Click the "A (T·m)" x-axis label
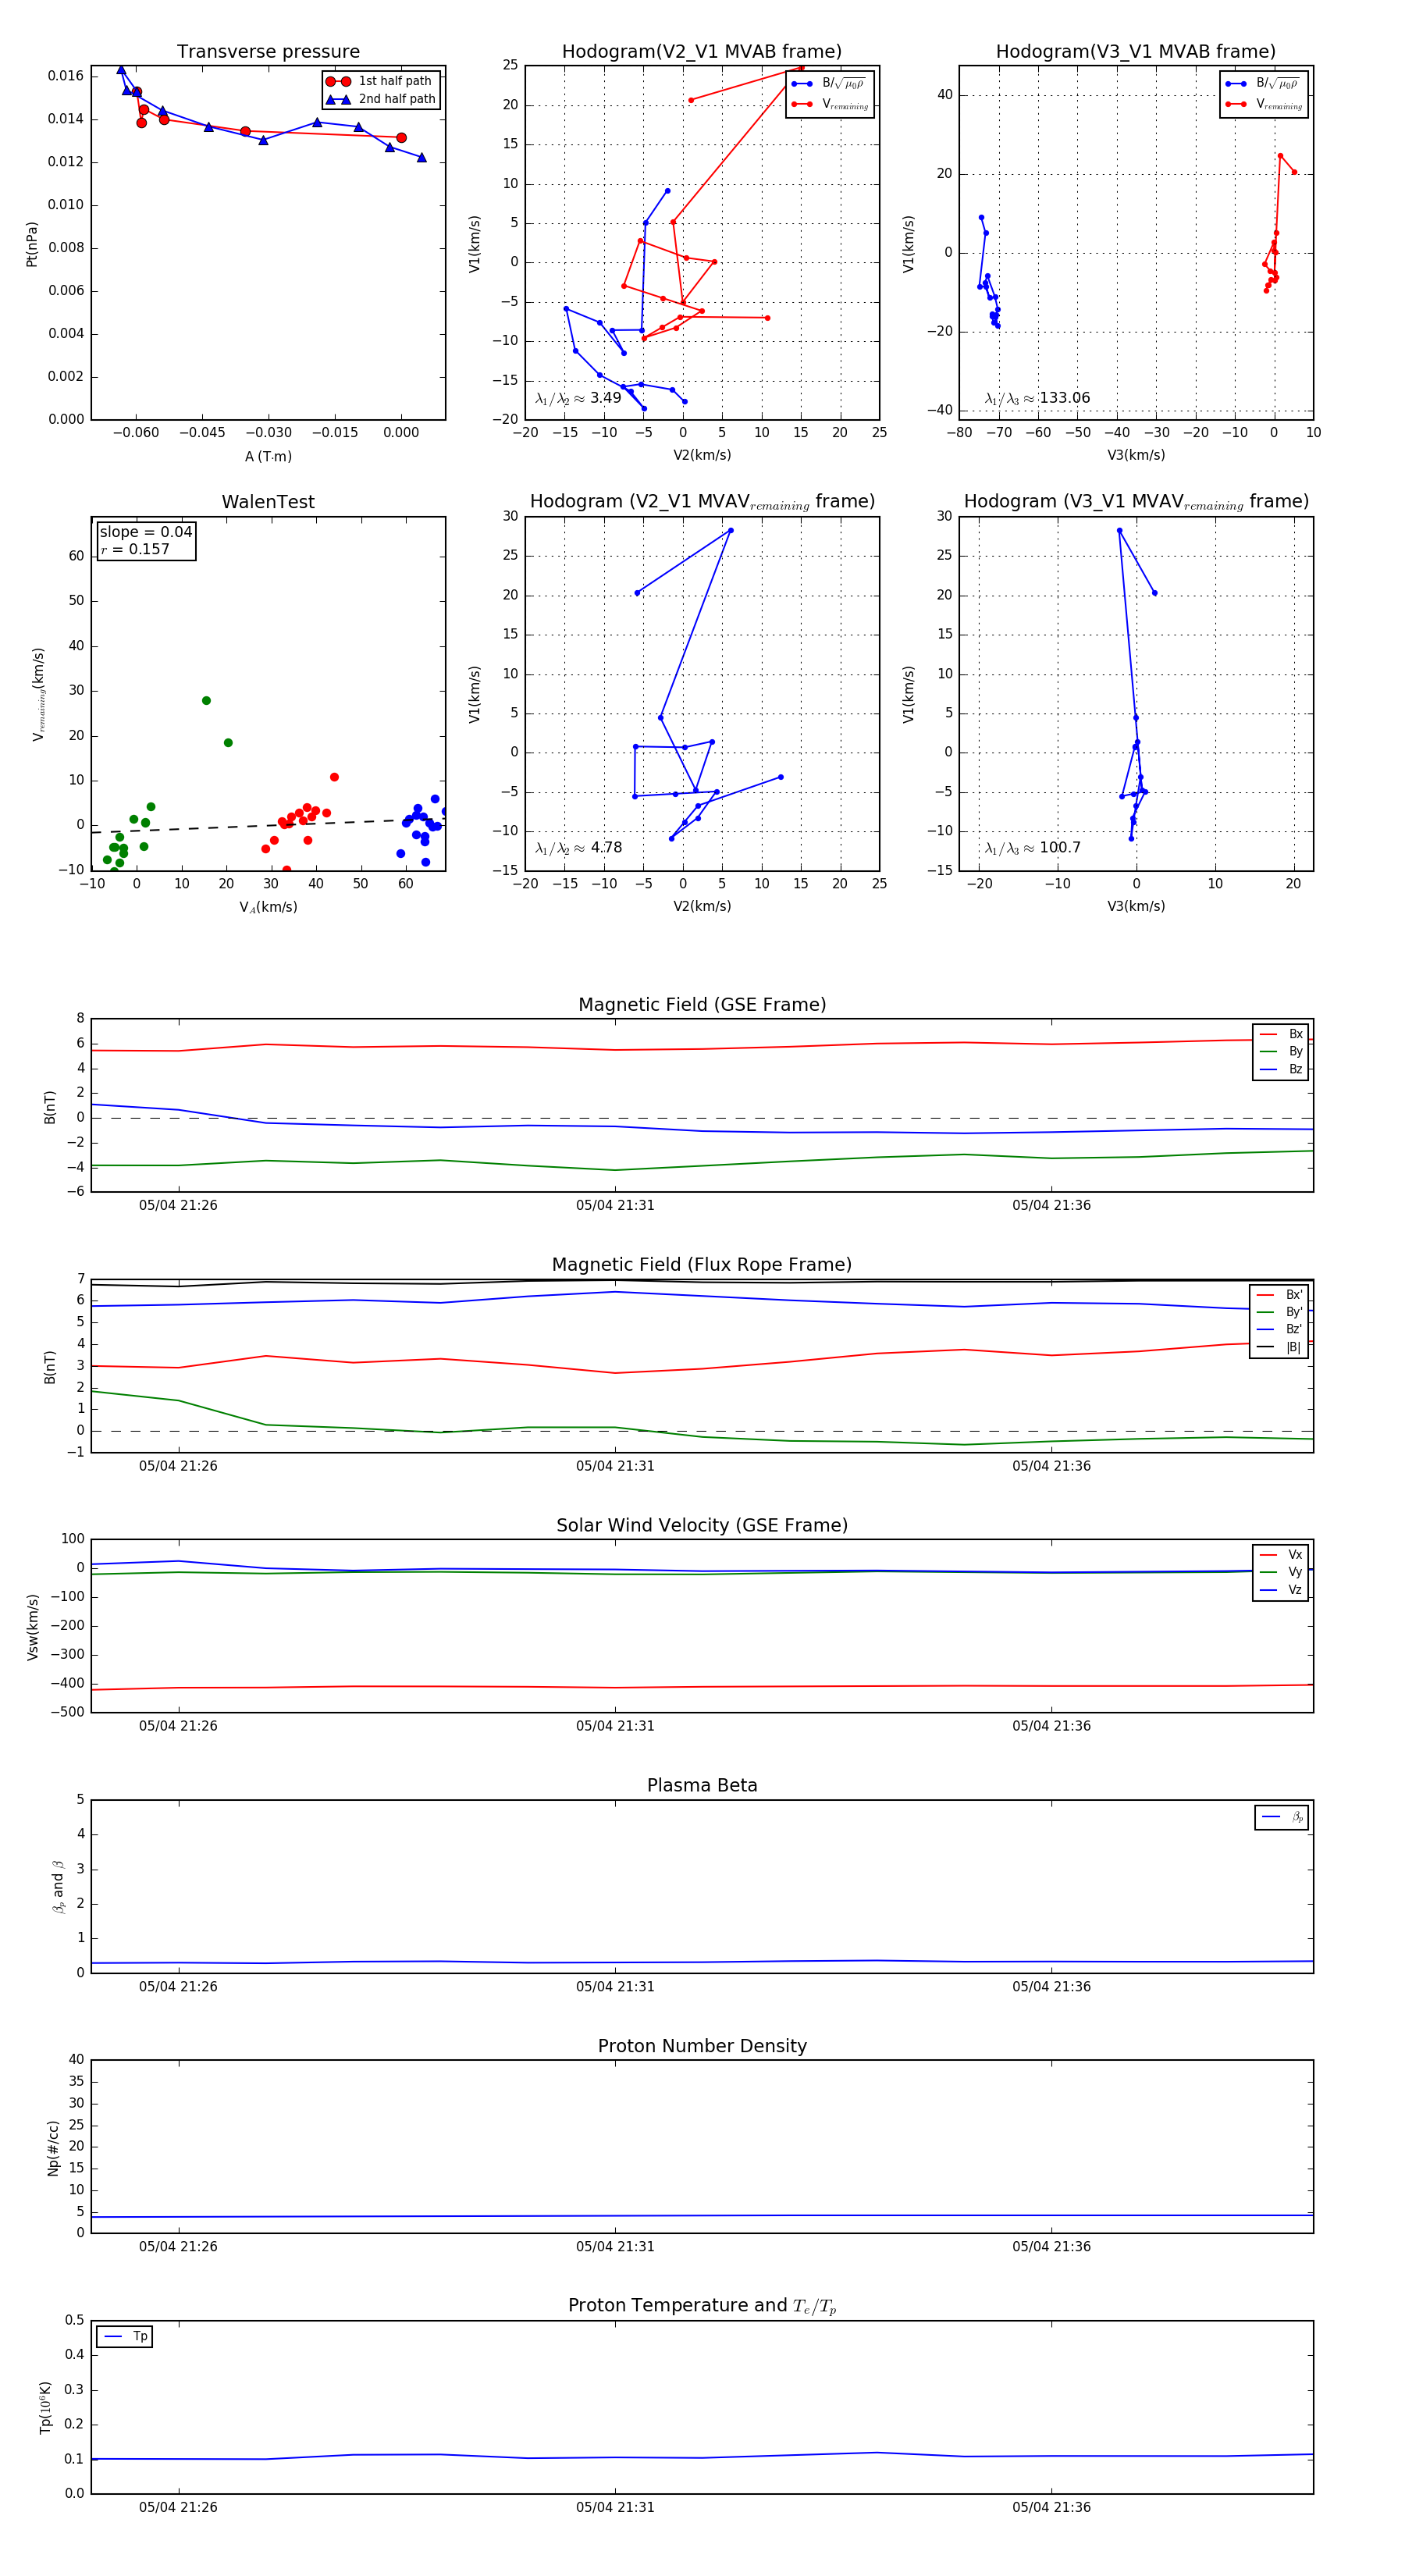 click(x=268, y=456)
